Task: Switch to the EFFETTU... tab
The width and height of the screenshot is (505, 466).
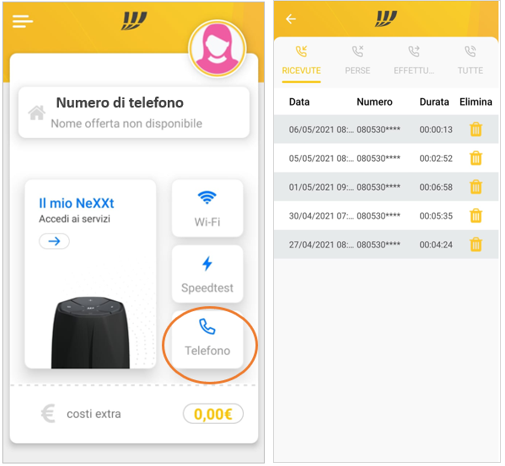Action: [414, 61]
